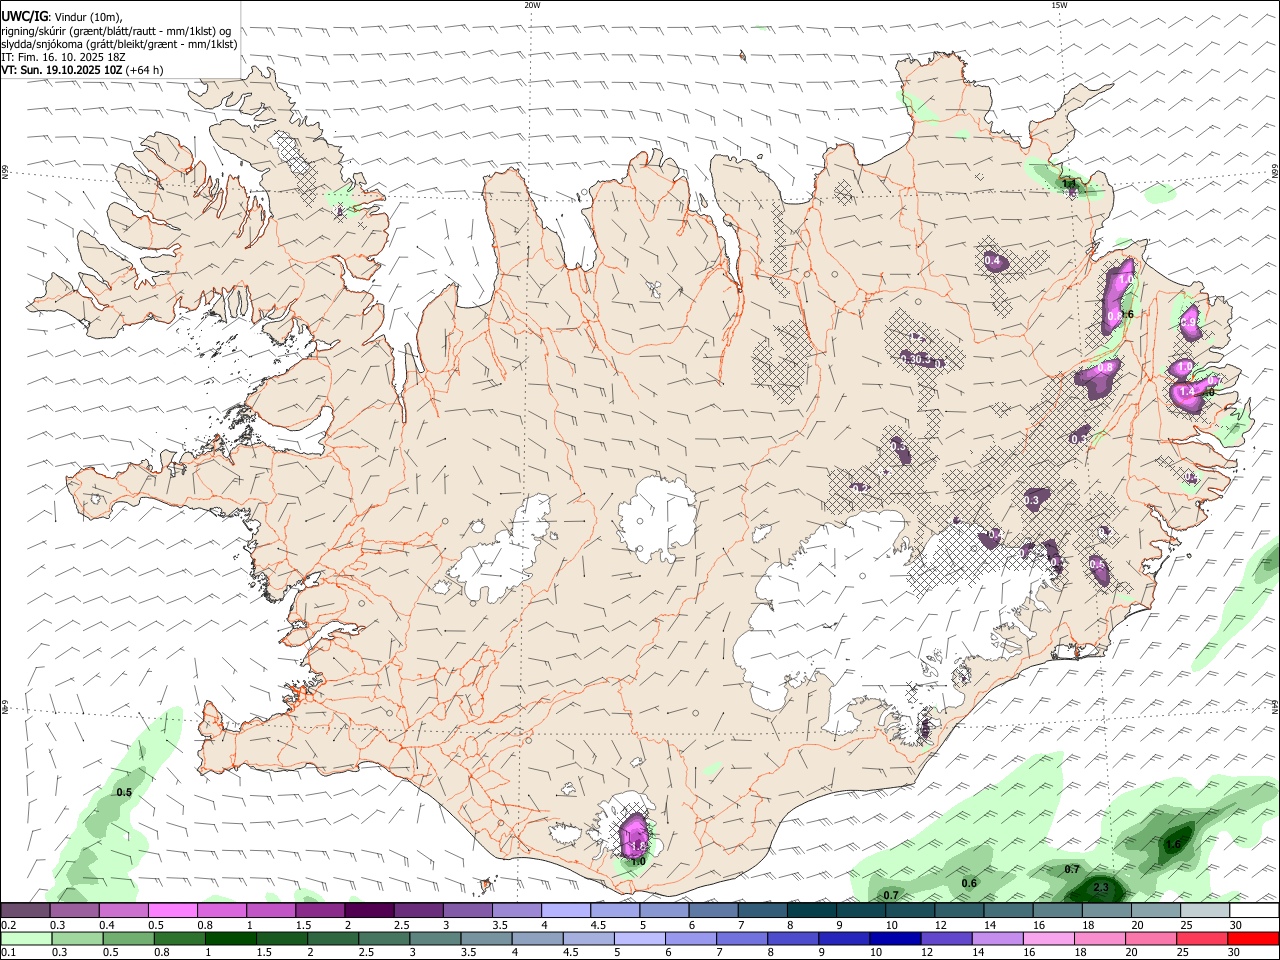Select the dark mauve 0.2 swatch, upper legend row
The image size is (1280, 960).
pyautogui.click(x=24, y=910)
